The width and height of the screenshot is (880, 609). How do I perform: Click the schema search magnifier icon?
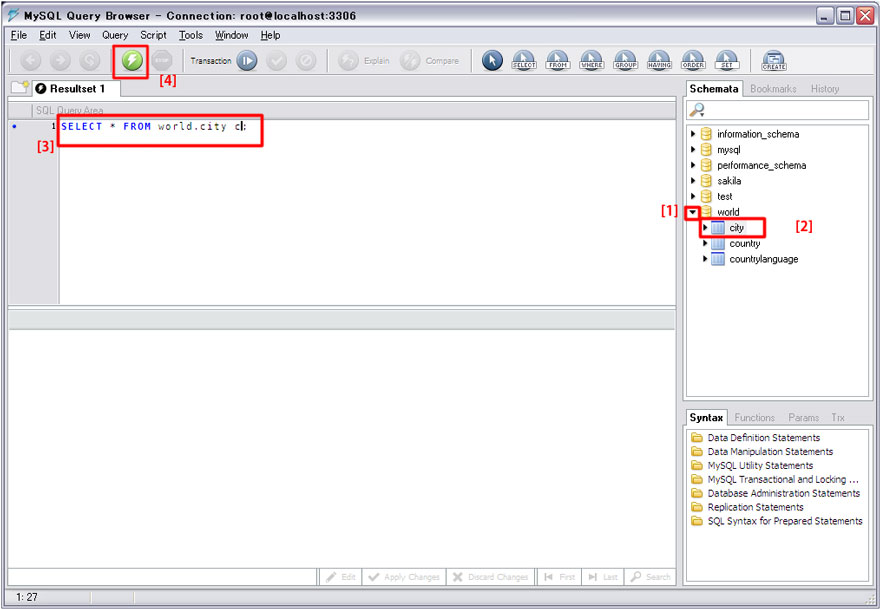click(696, 110)
